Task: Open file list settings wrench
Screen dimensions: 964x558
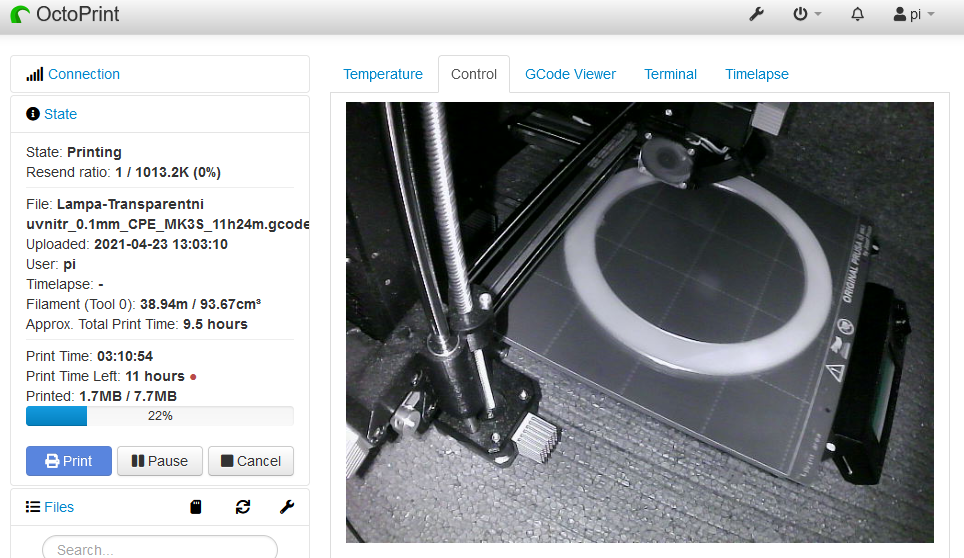Action: tap(286, 507)
